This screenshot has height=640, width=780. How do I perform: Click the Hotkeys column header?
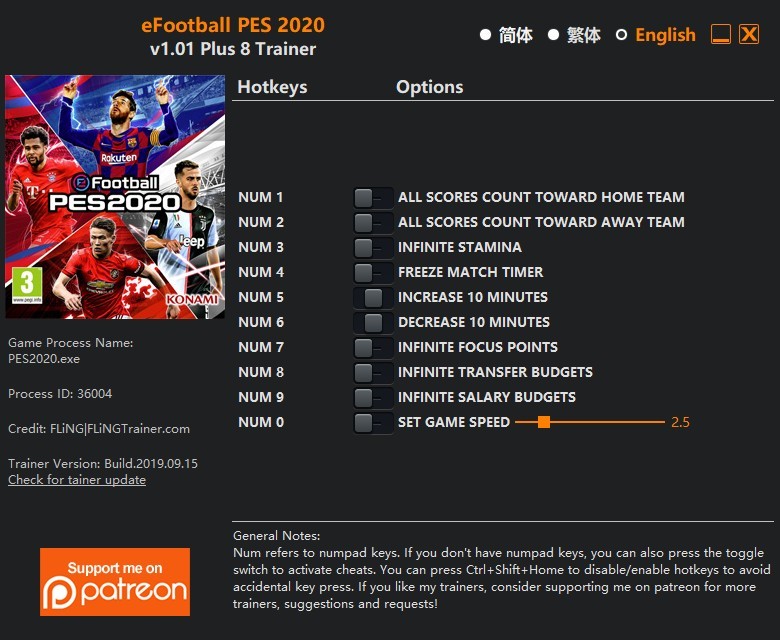coord(272,87)
